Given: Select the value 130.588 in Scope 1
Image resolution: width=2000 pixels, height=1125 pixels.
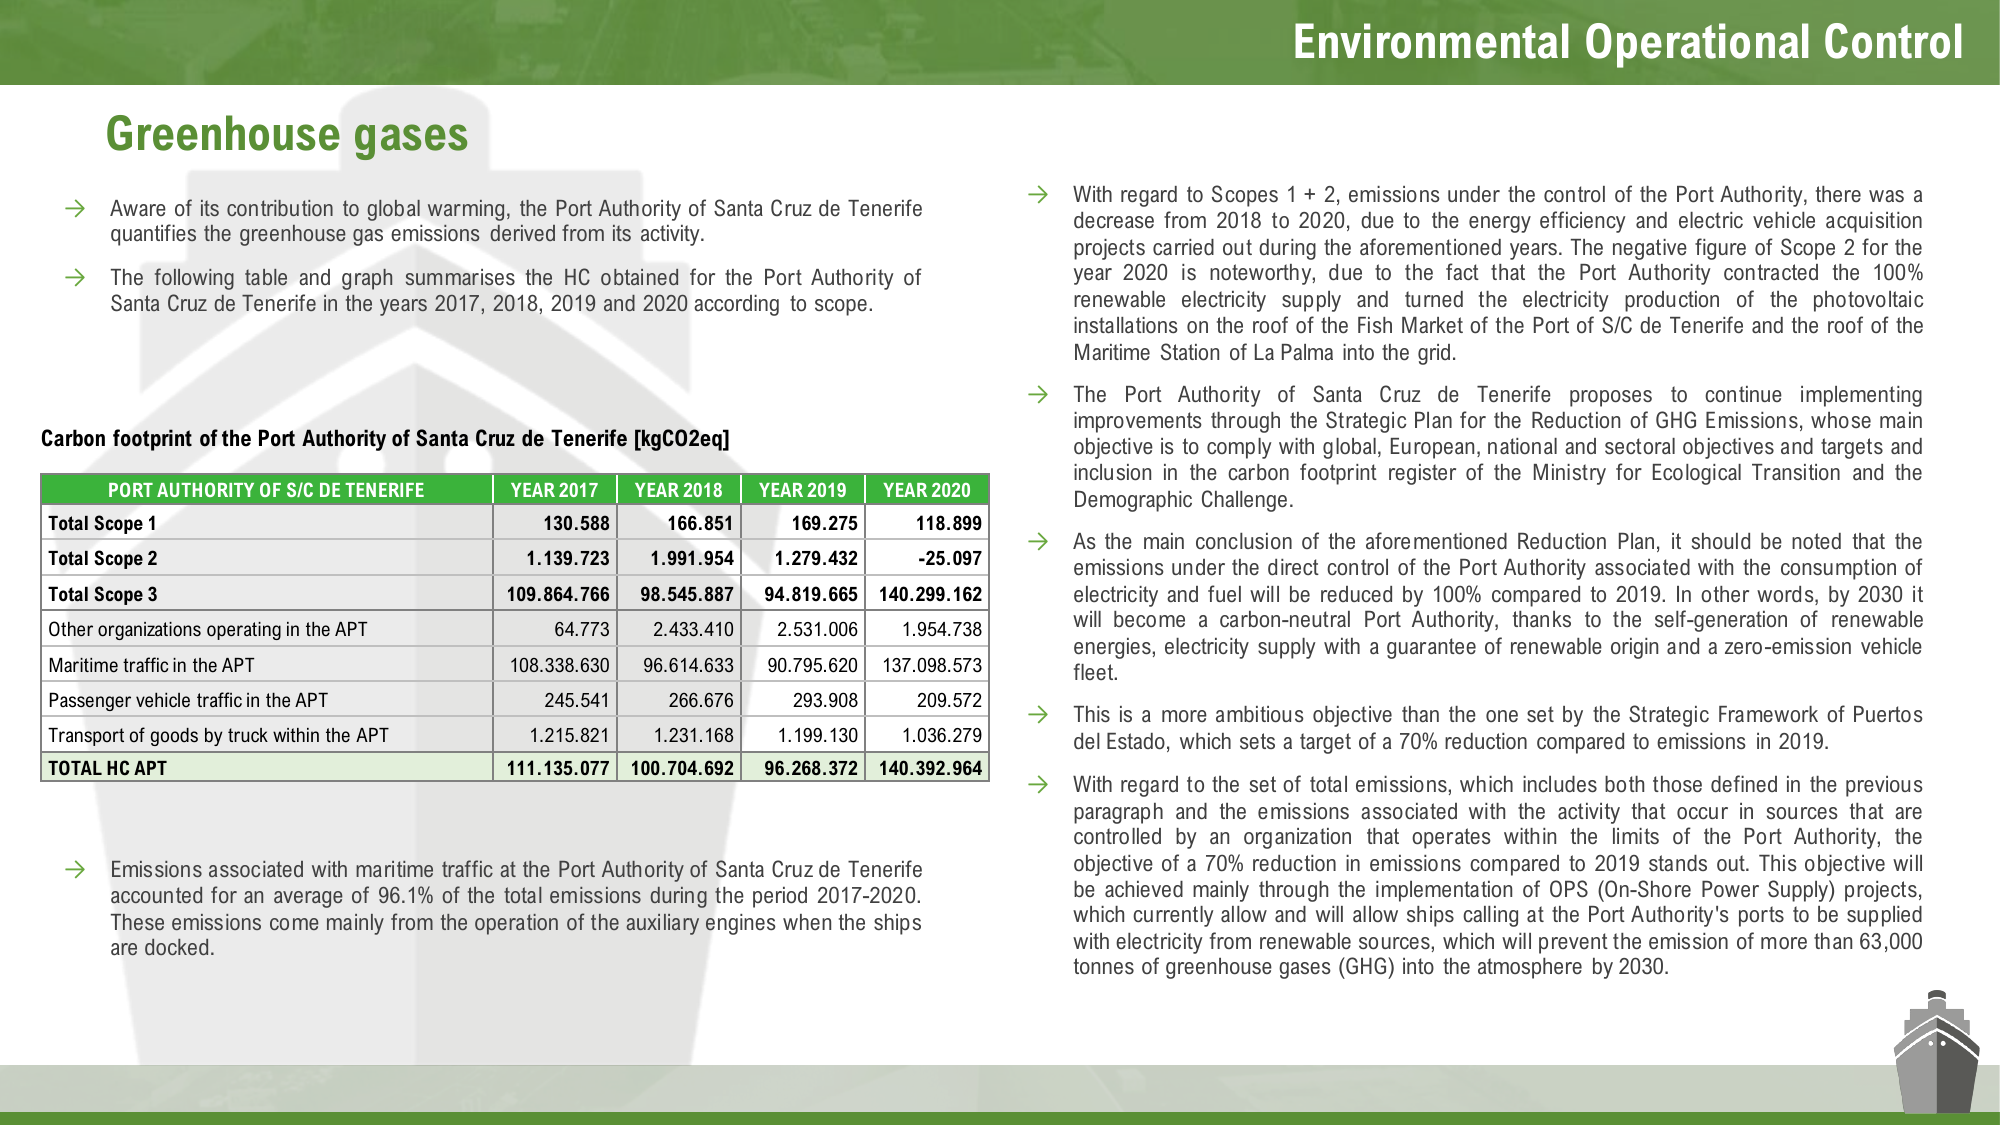Looking at the screenshot, I should [576, 523].
